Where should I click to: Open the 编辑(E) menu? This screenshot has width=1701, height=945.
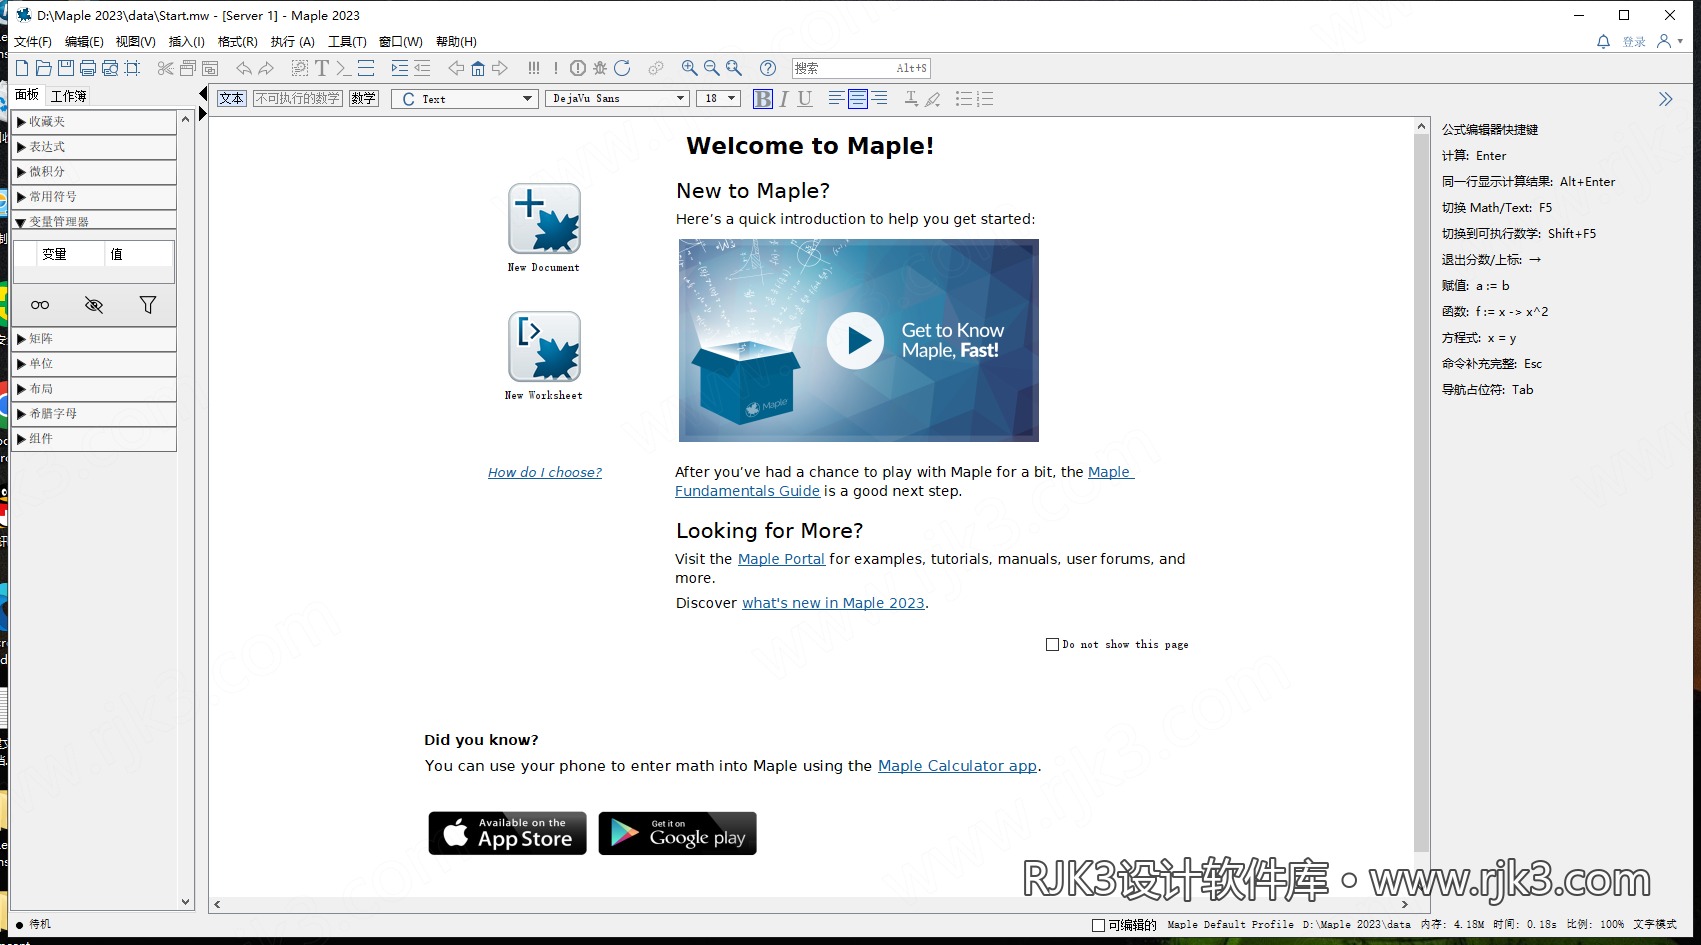point(84,42)
